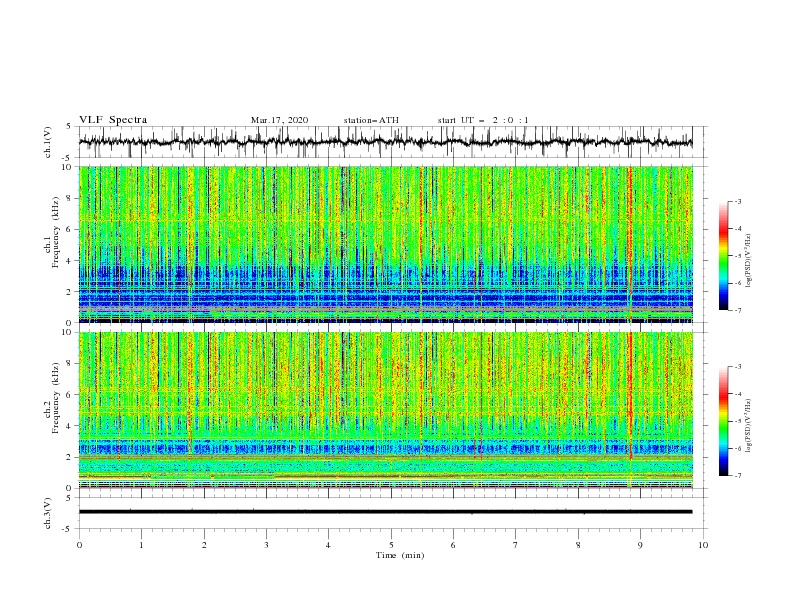Click the "-7" tick on ch.2 colorbar

point(738,476)
